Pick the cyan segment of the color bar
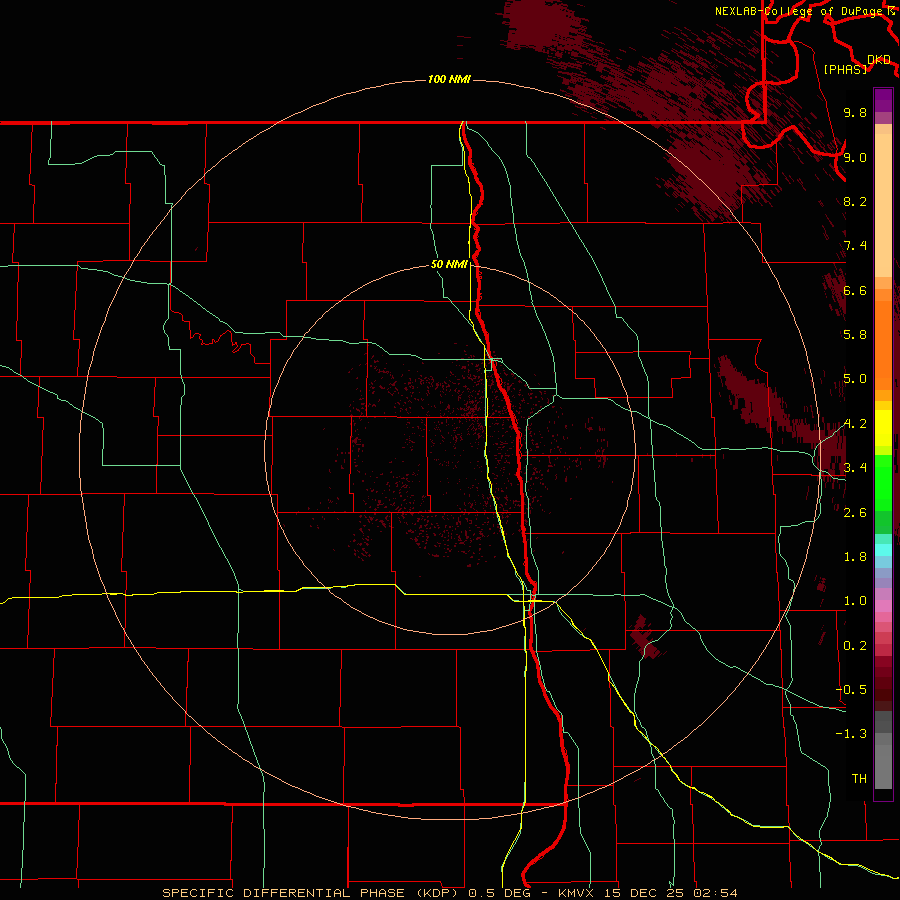The height and width of the screenshot is (900, 900). click(883, 550)
